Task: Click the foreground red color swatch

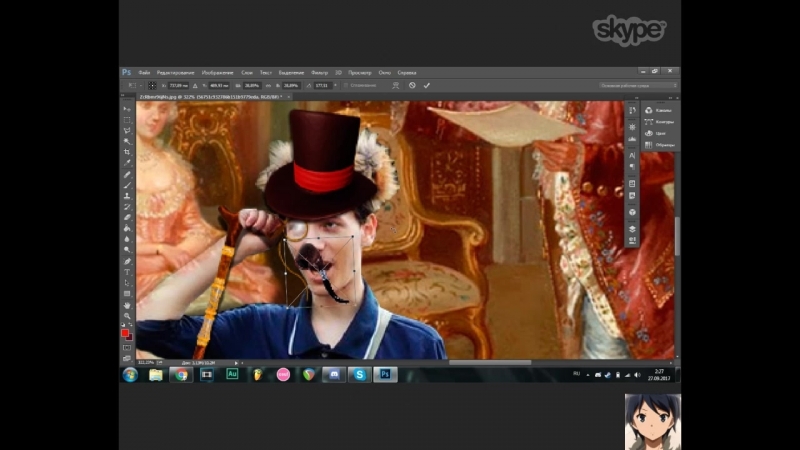Action: [126, 332]
